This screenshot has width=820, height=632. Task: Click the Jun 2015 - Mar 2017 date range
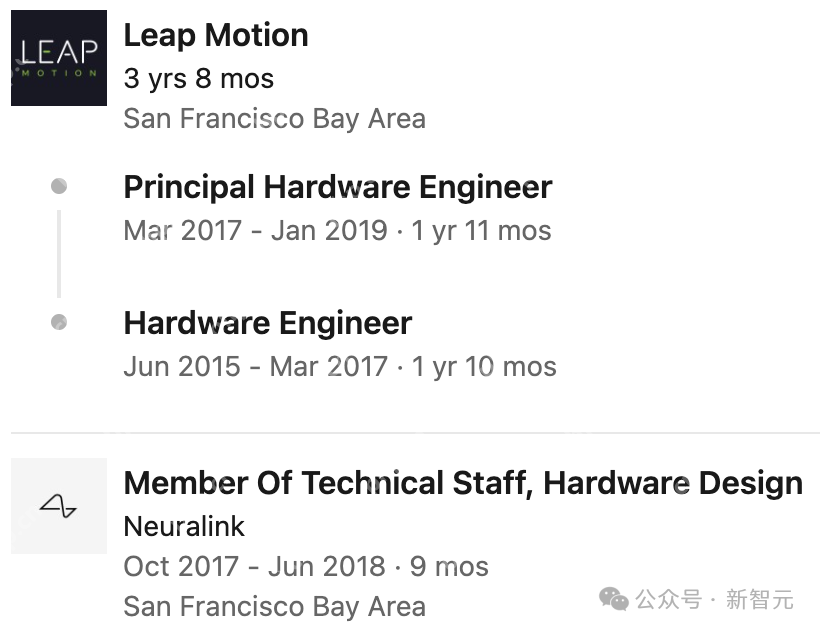pyautogui.click(x=255, y=366)
